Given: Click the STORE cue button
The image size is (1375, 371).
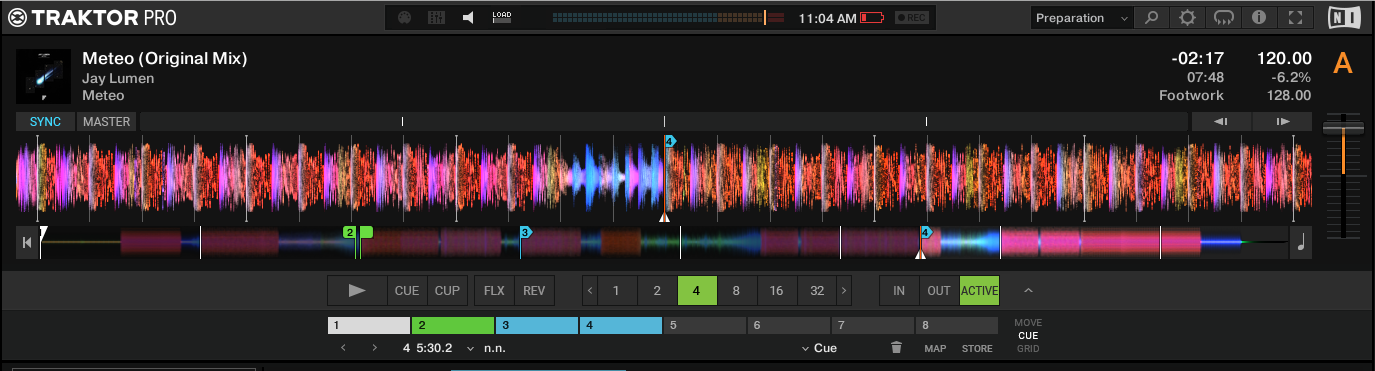Looking at the screenshot, I should pyautogui.click(x=977, y=349).
